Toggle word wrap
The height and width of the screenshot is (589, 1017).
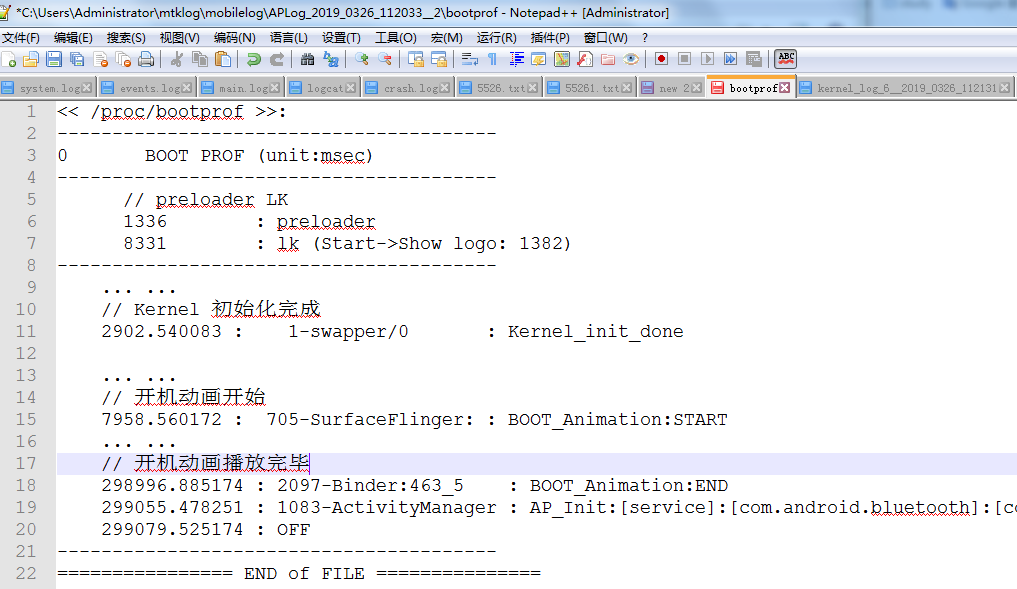click(469, 62)
